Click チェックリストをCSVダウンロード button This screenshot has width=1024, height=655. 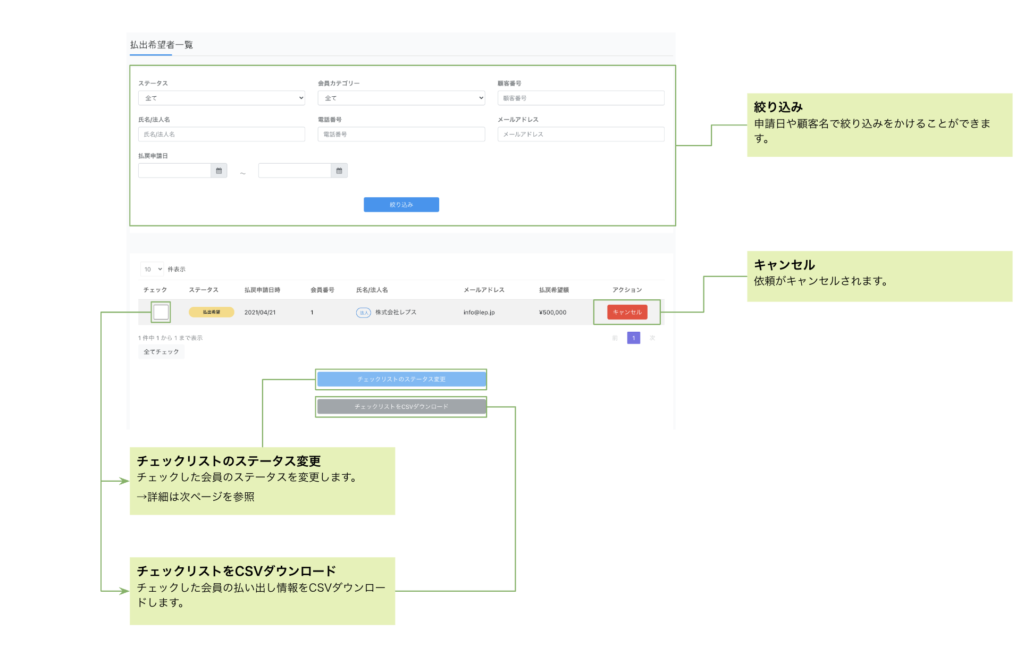401,407
